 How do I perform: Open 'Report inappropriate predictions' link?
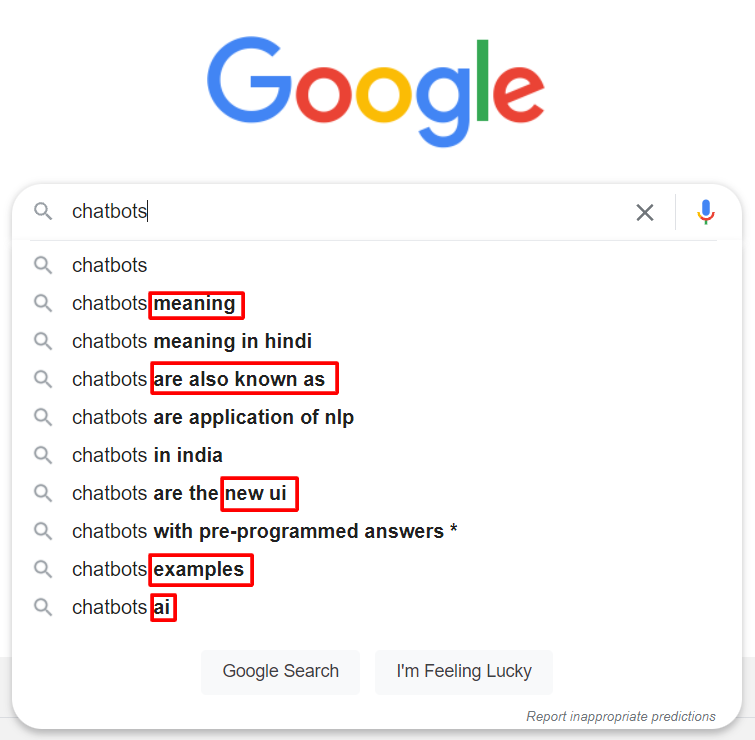[x=621, y=716]
